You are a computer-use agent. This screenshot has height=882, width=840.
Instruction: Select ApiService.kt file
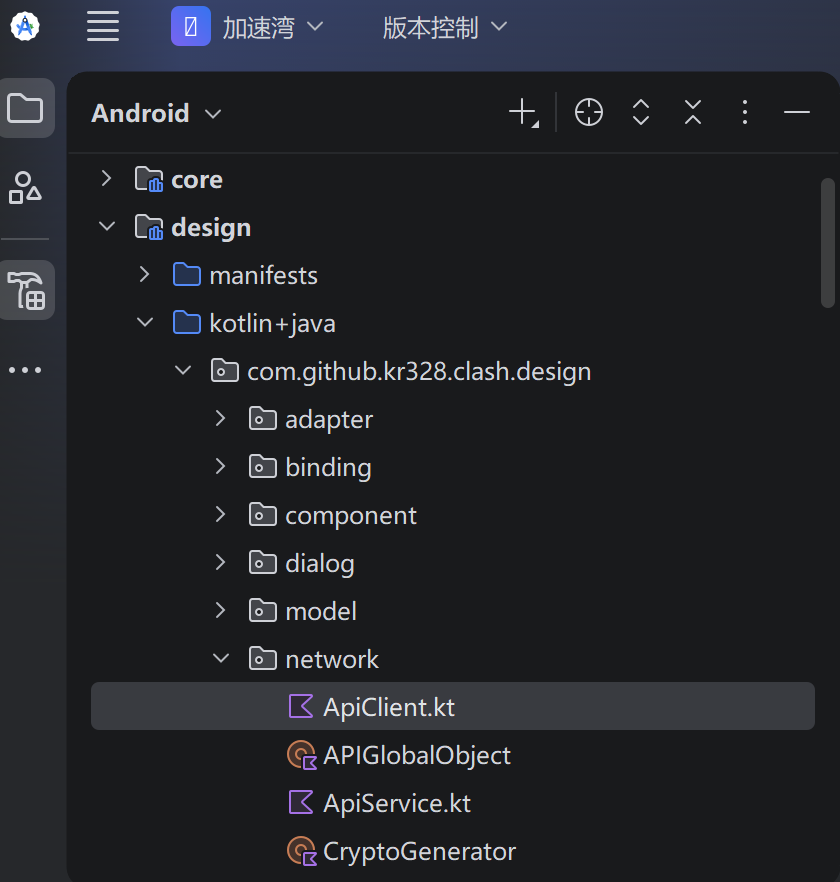tap(397, 803)
